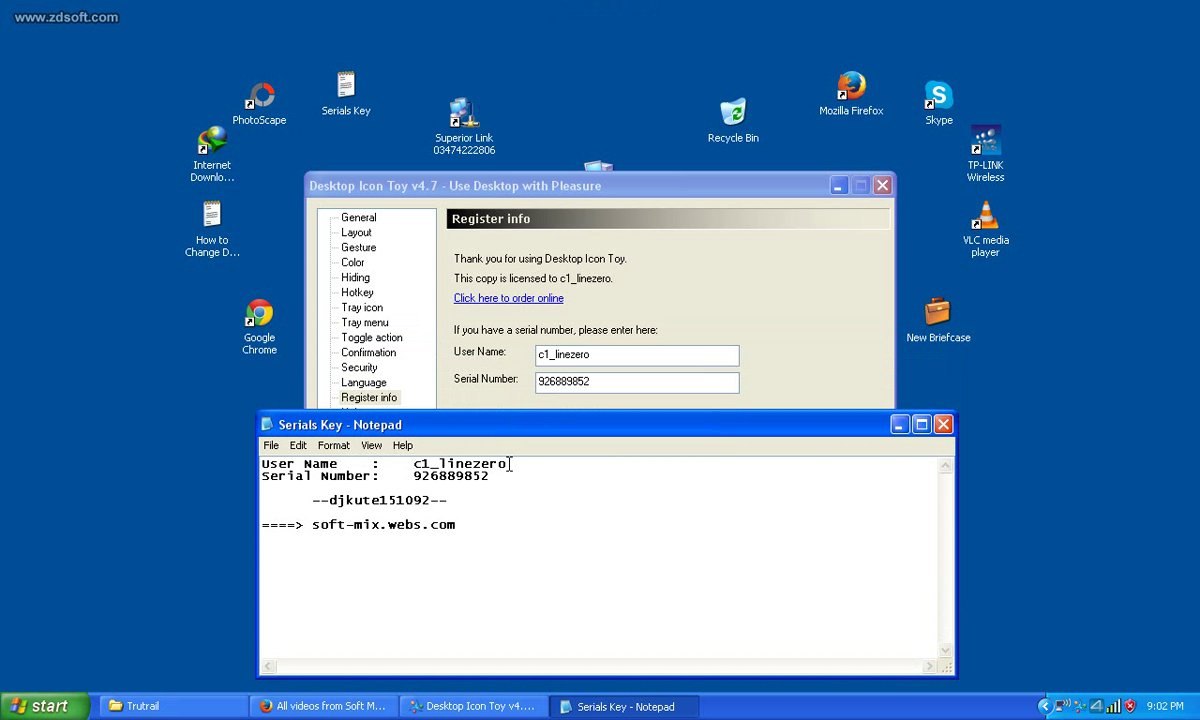Screen dimensions: 1200x720
Task: Open Notepad File menu
Action: [271, 445]
